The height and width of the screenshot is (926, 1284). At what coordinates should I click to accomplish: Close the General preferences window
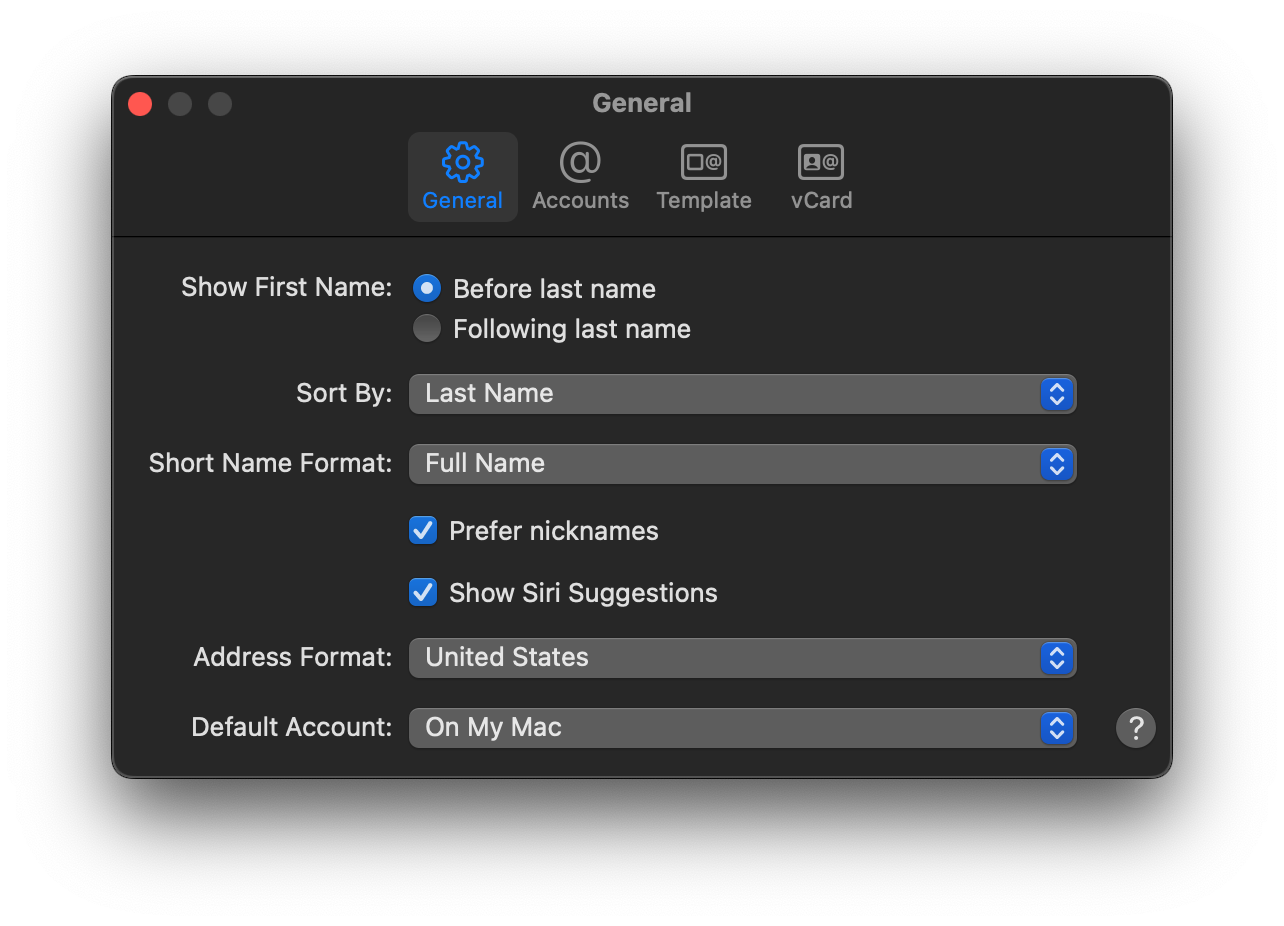[x=140, y=104]
